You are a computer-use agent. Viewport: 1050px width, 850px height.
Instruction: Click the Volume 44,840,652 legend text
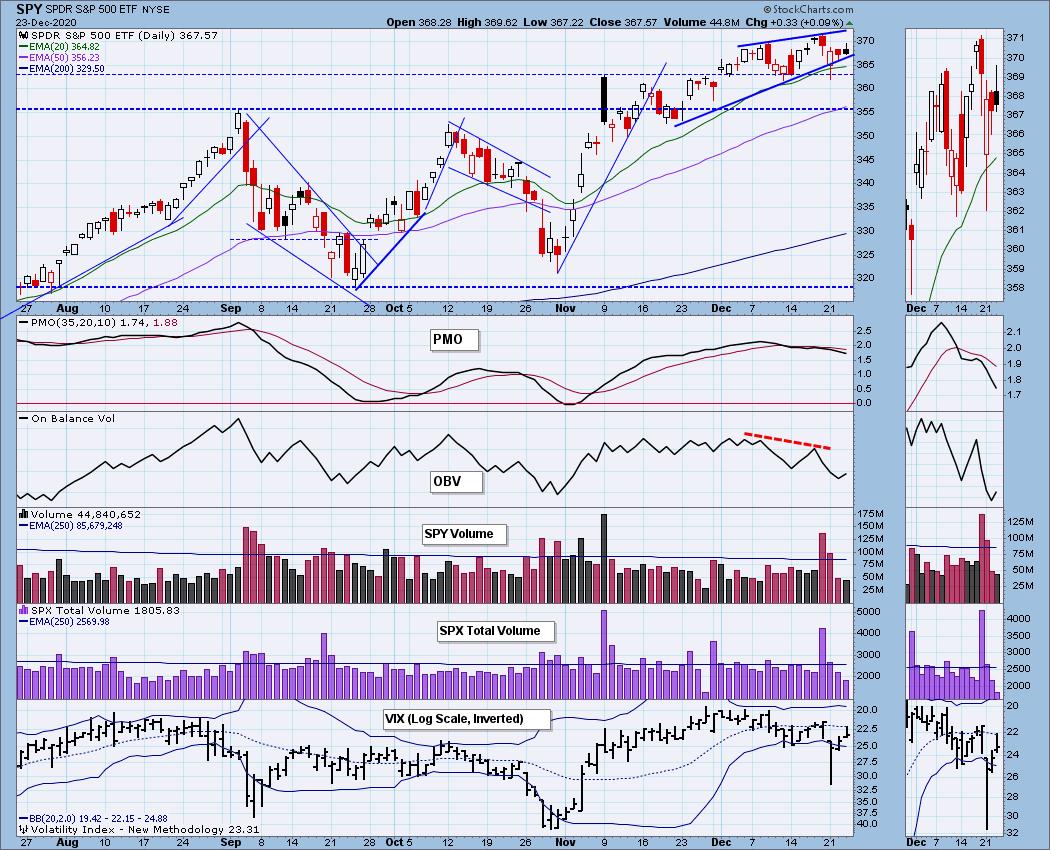[80, 514]
